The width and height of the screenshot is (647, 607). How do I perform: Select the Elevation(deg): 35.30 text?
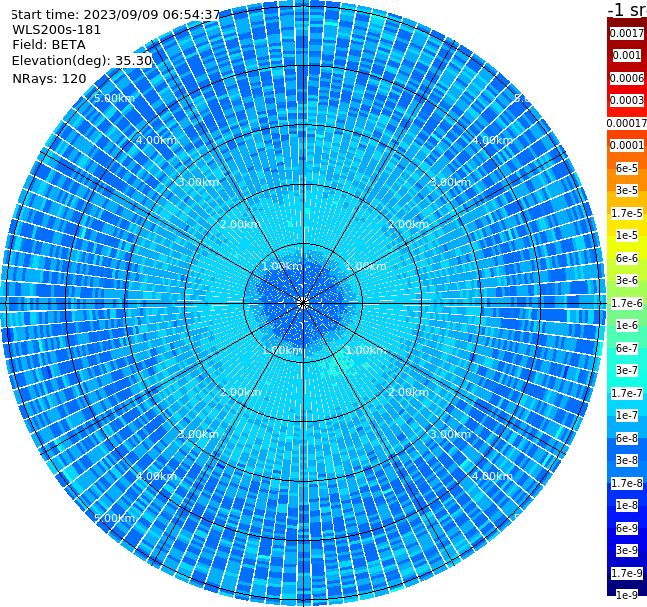[x=82, y=61]
